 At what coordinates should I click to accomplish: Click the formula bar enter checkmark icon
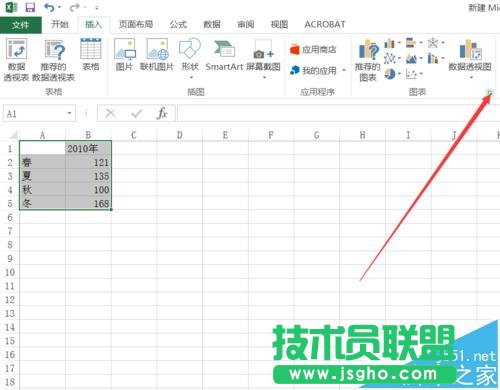coord(136,114)
